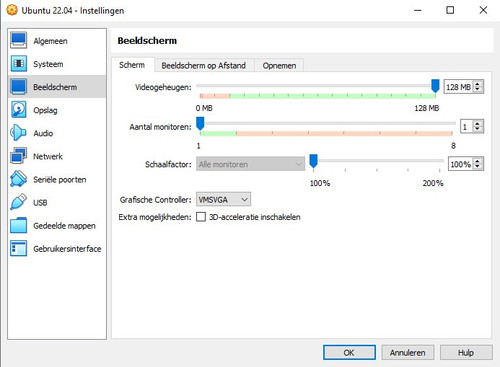
Task: Switch to the Opnemen tab
Action: 279,65
